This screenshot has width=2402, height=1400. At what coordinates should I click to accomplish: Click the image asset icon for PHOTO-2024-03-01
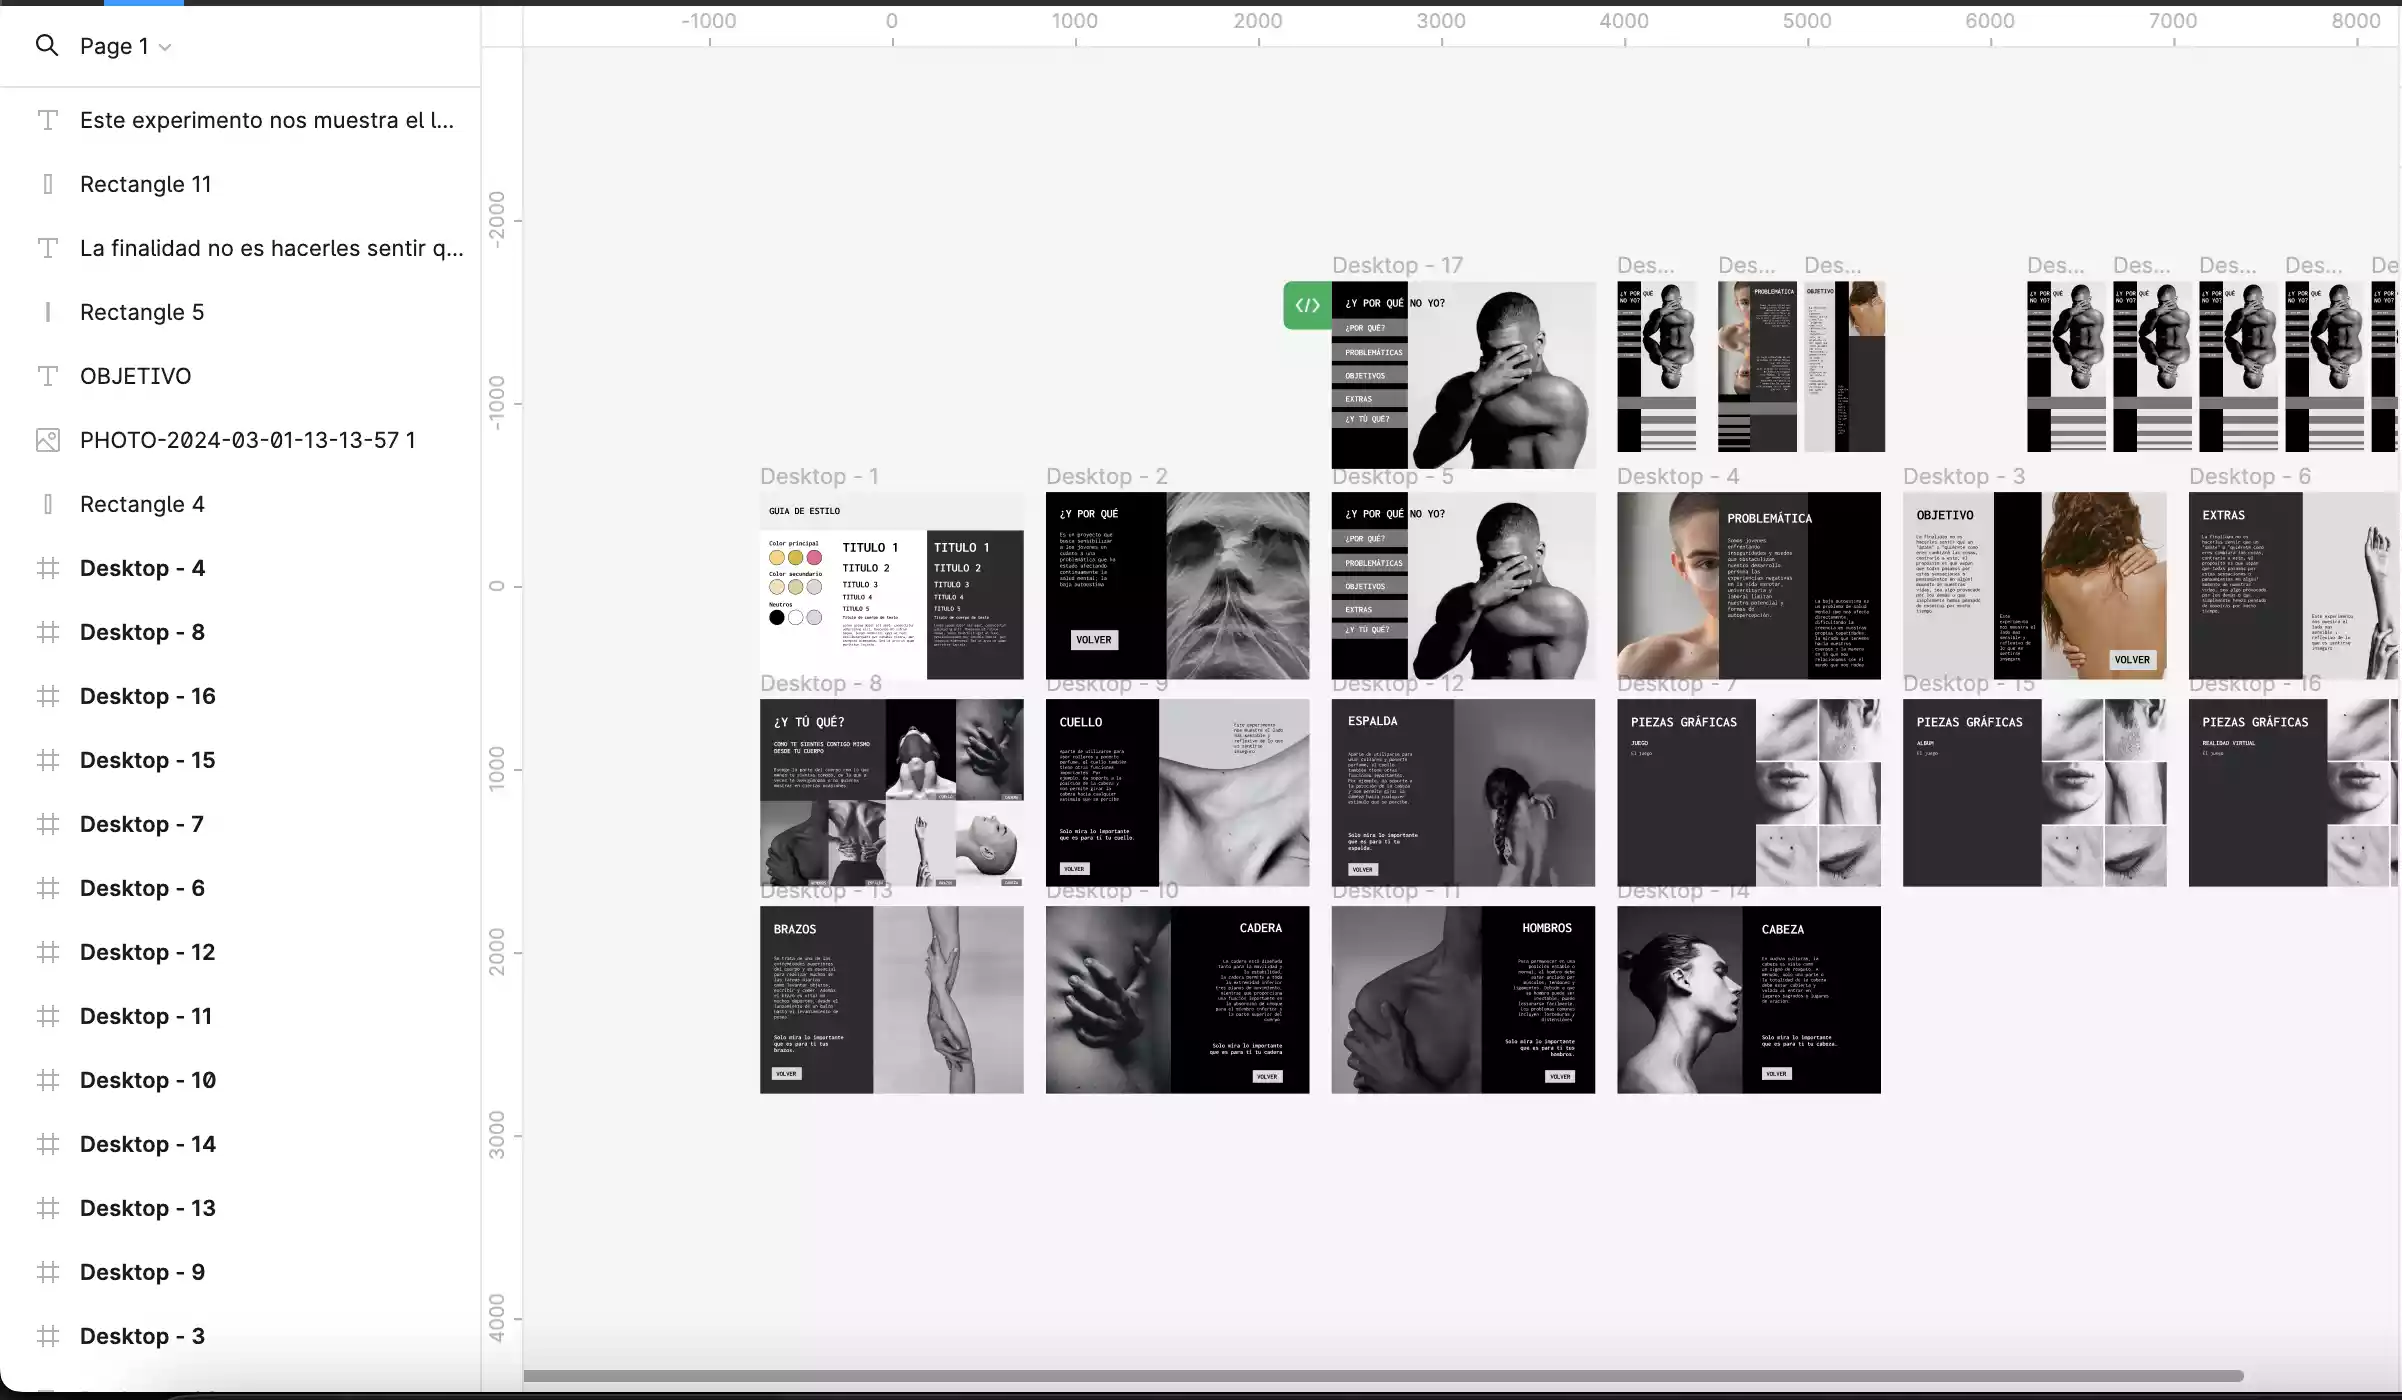47,440
